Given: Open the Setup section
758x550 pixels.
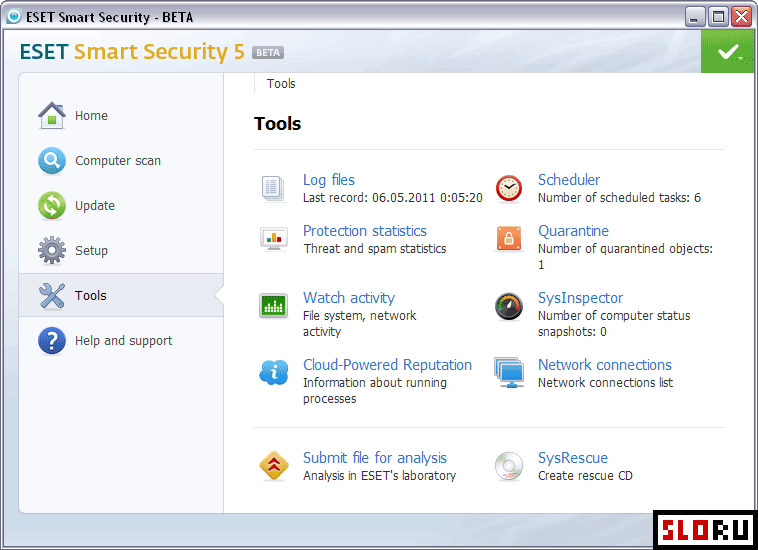Looking at the screenshot, I should click(x=121, y=250).
